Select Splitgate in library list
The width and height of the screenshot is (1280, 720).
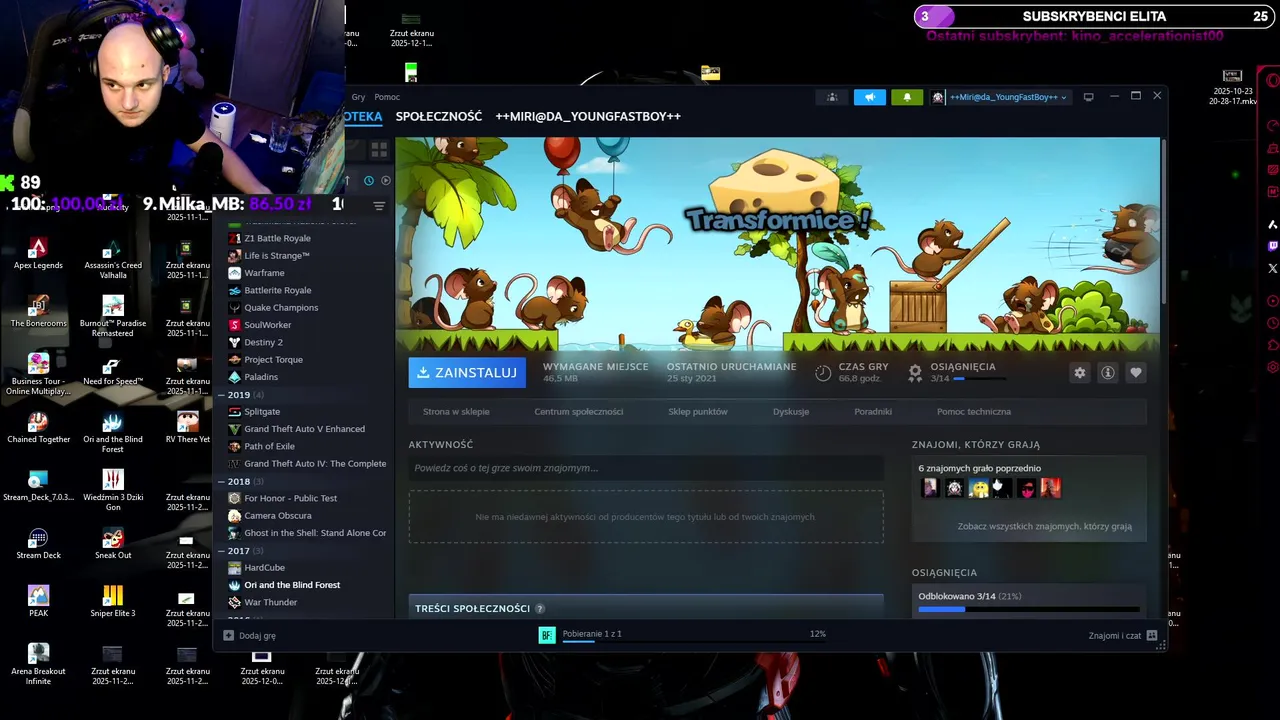point(262,411)
